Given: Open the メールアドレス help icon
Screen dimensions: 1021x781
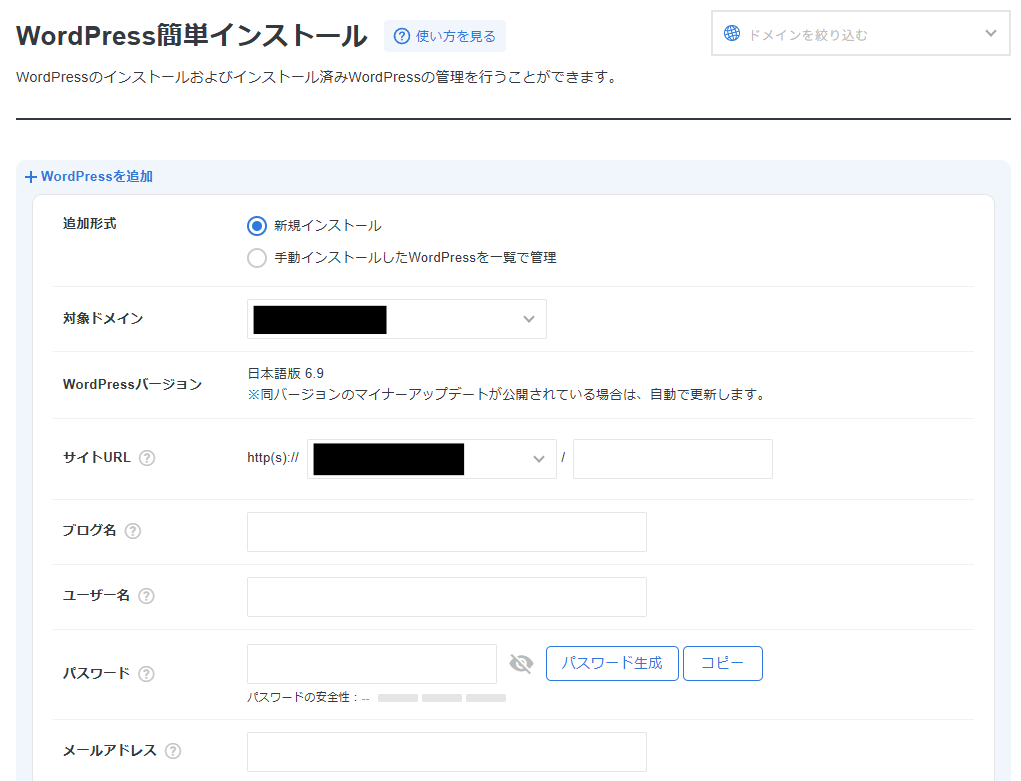Looking at the screenshot, I should coord(171,751).
